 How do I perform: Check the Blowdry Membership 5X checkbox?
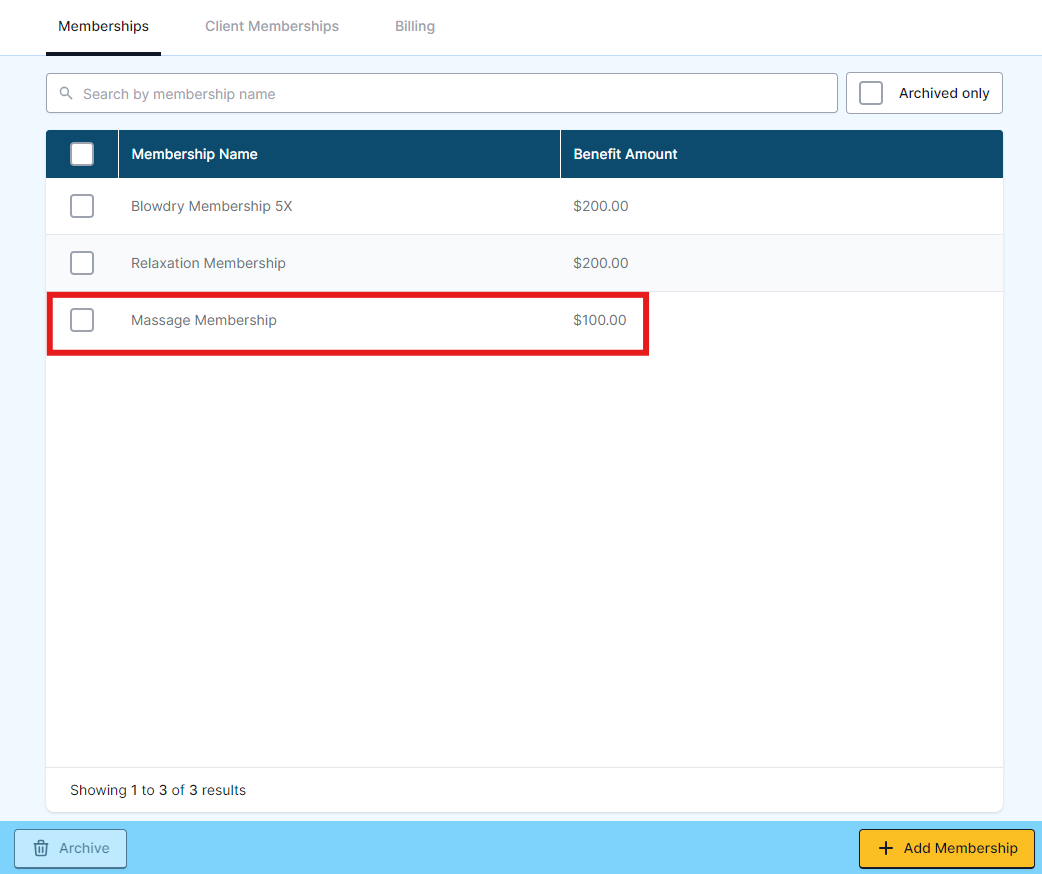[82, 206]
